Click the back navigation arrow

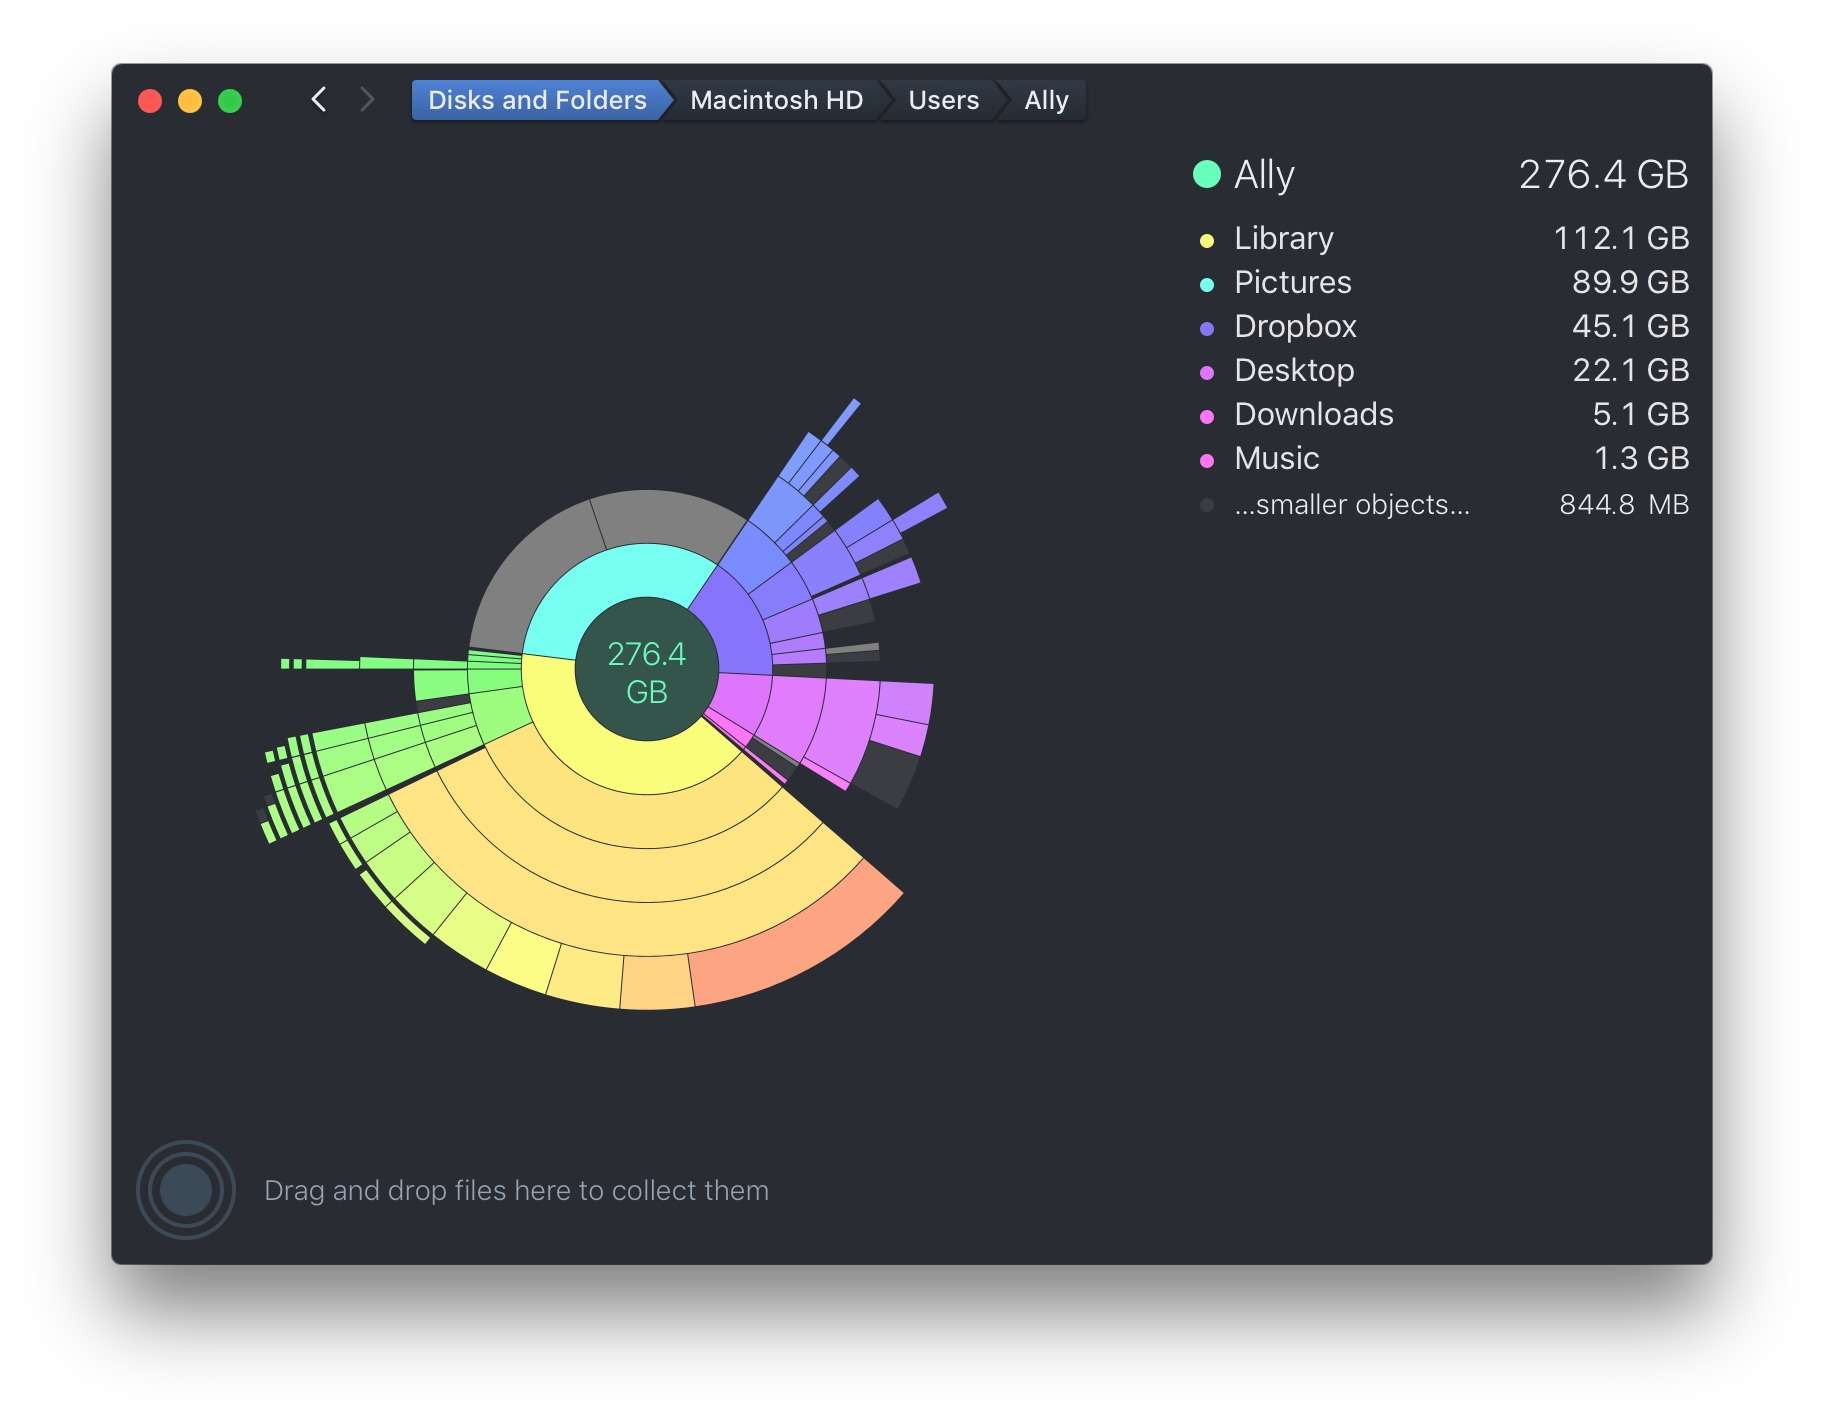coord(319,100)
